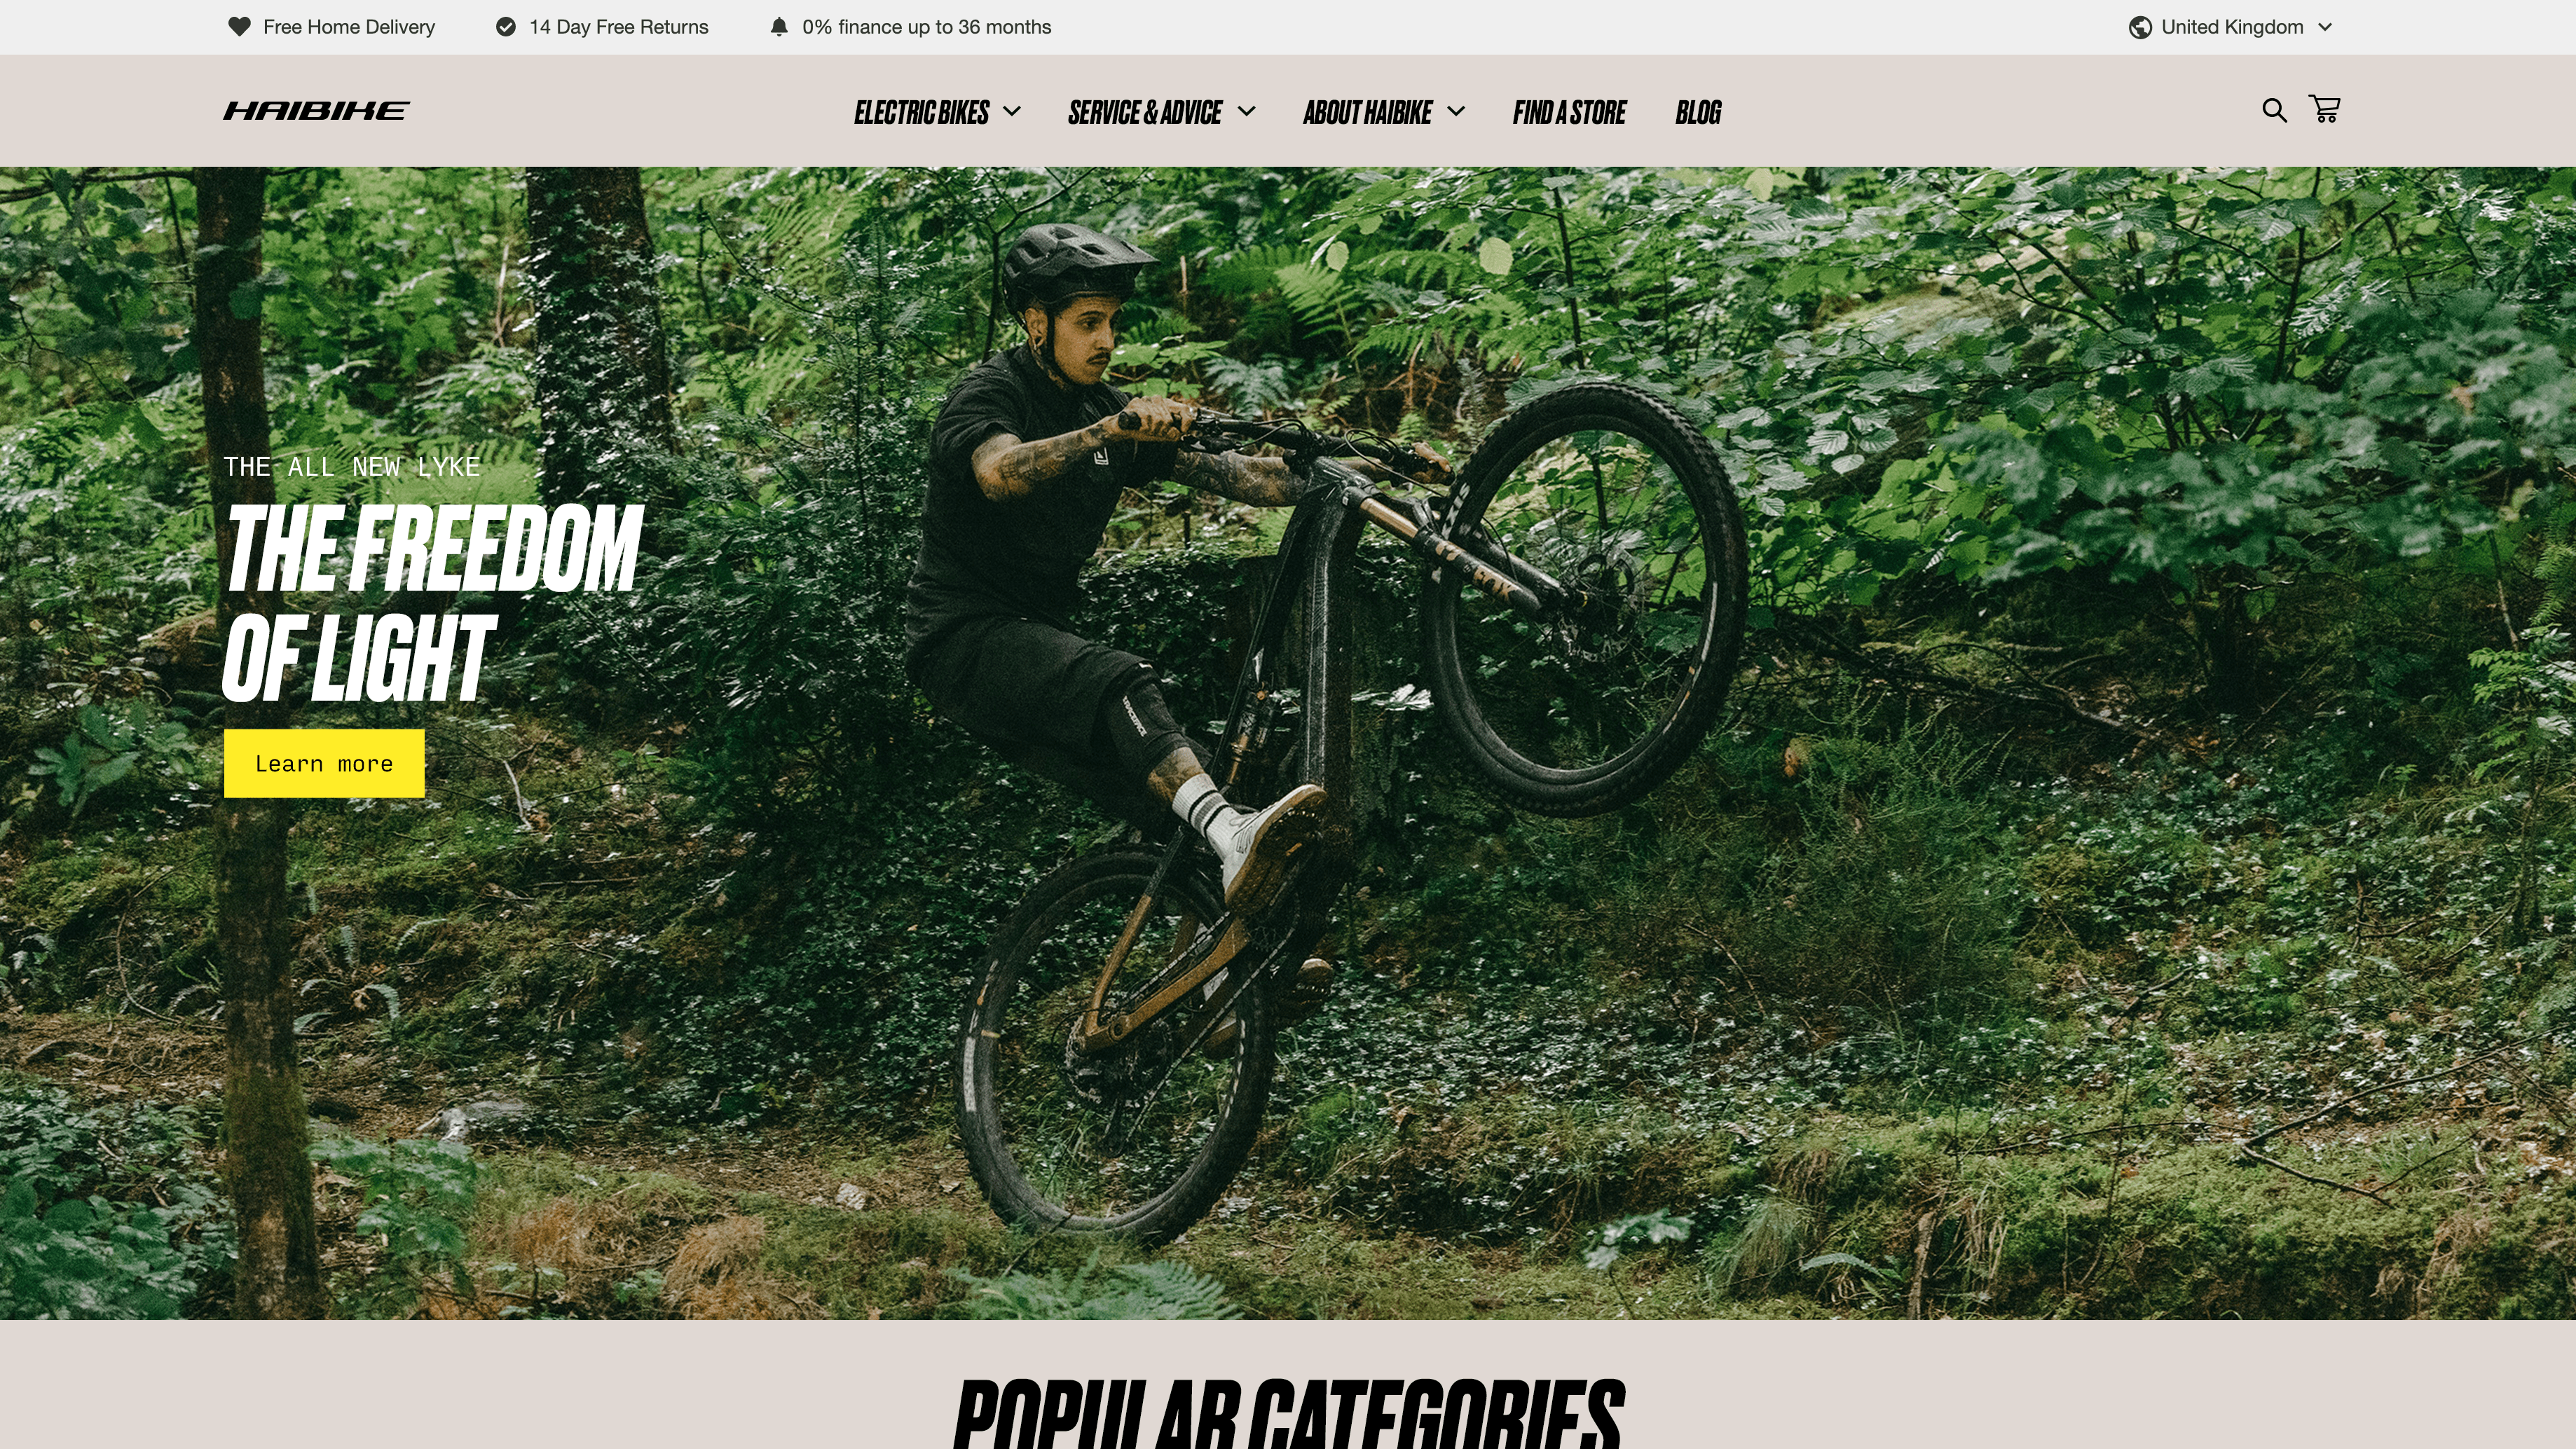Click the Free Home Delivery text
This screenshot has width=2576, height=1449.
(348, 27)
